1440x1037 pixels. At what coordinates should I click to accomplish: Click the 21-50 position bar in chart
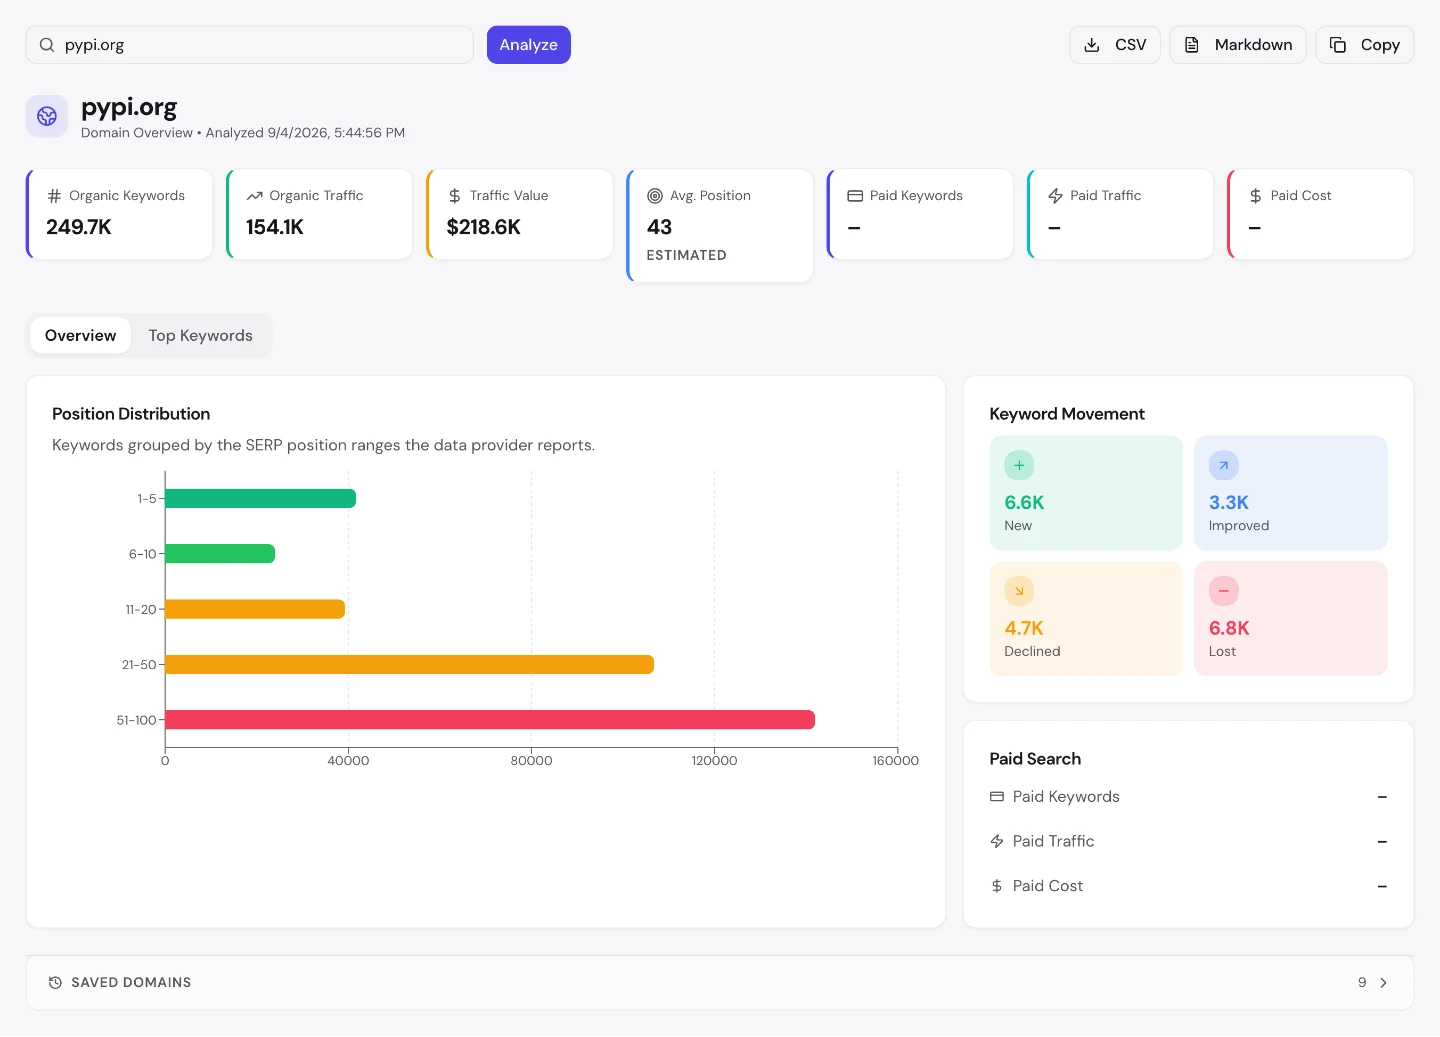(x=409, y=665)
